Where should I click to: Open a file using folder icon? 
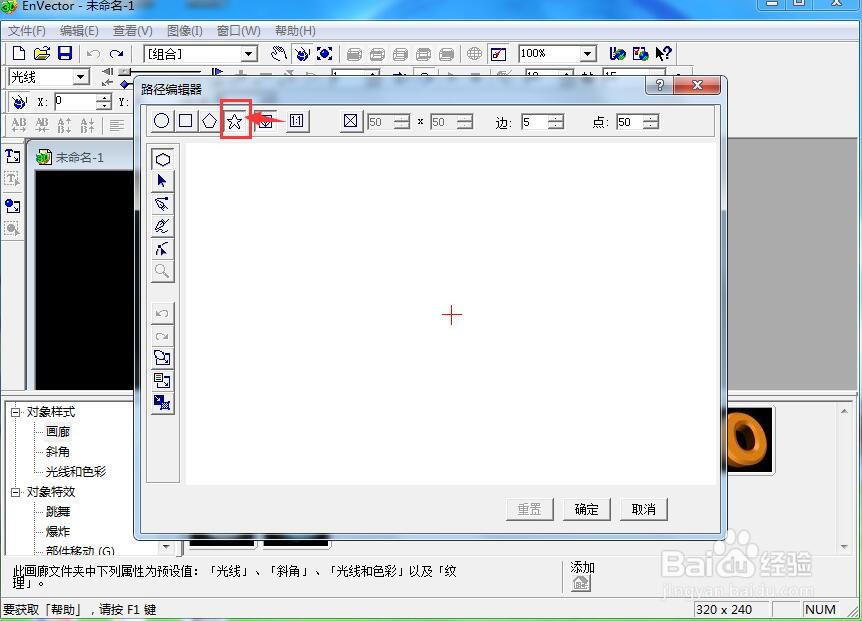pos(42,53)
